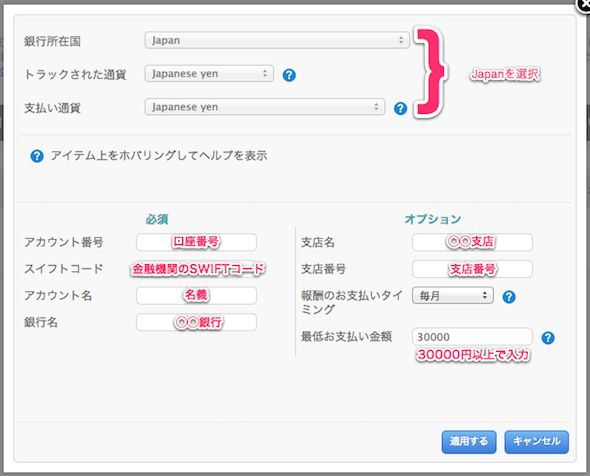Open the 銀行所在国 Japan dropdown
The width and height of the screenshot is (590, 476).
(x=277, y=40)
